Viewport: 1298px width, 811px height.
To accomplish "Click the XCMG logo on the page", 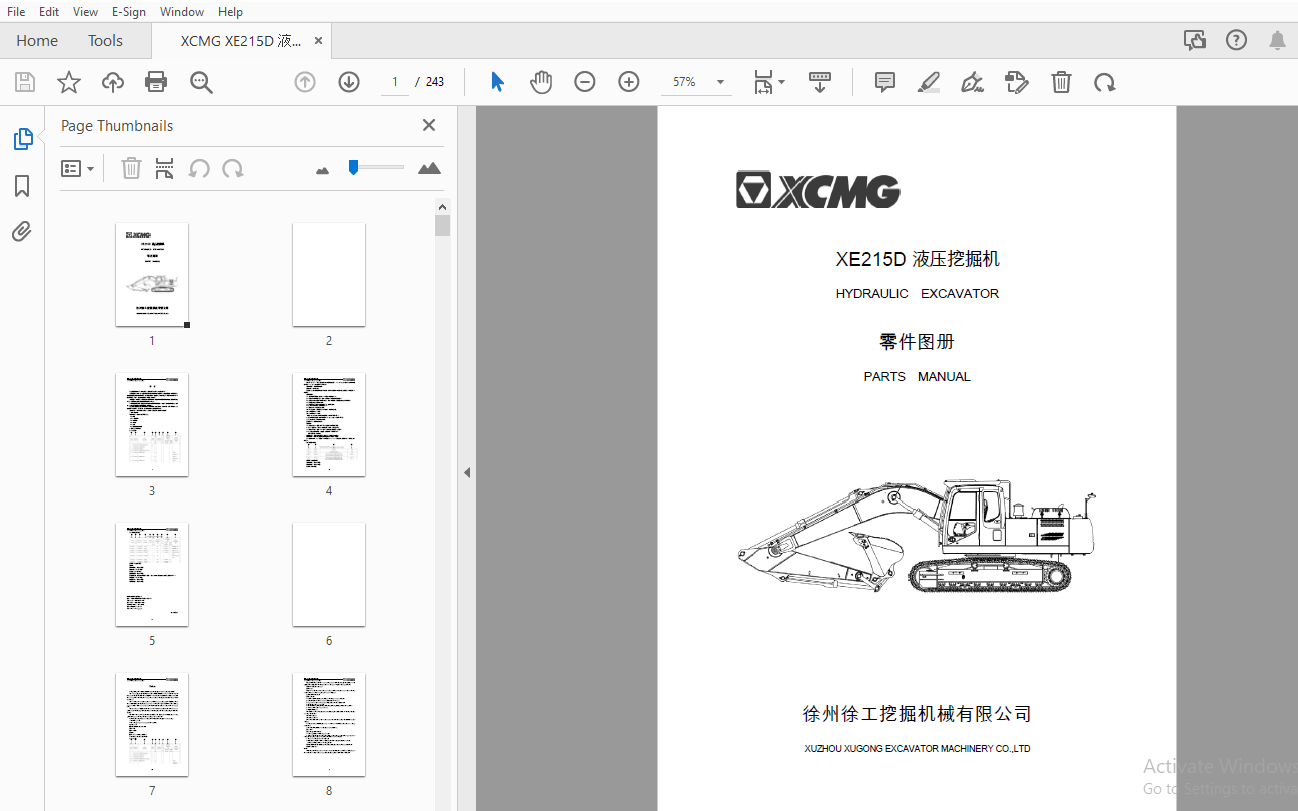I will pyautogui.click(x=818, y=190).
